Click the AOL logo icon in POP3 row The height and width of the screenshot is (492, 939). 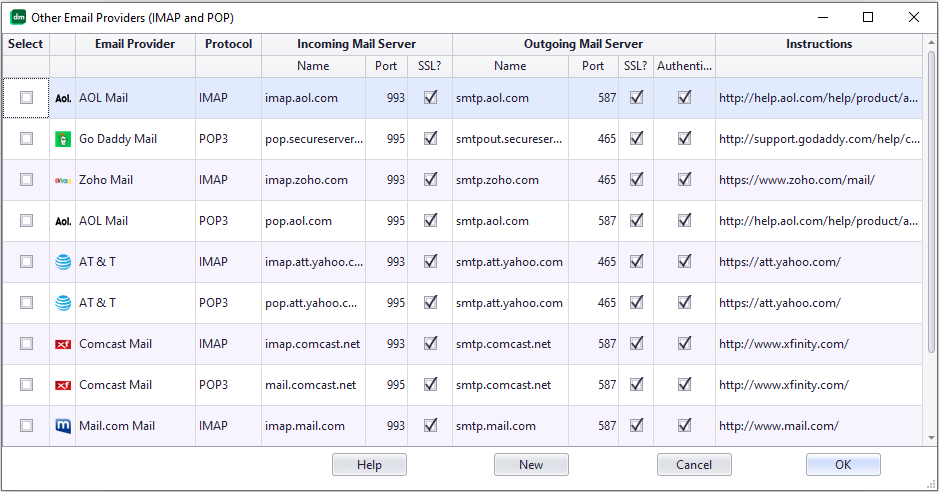click(x=63, y=221)
